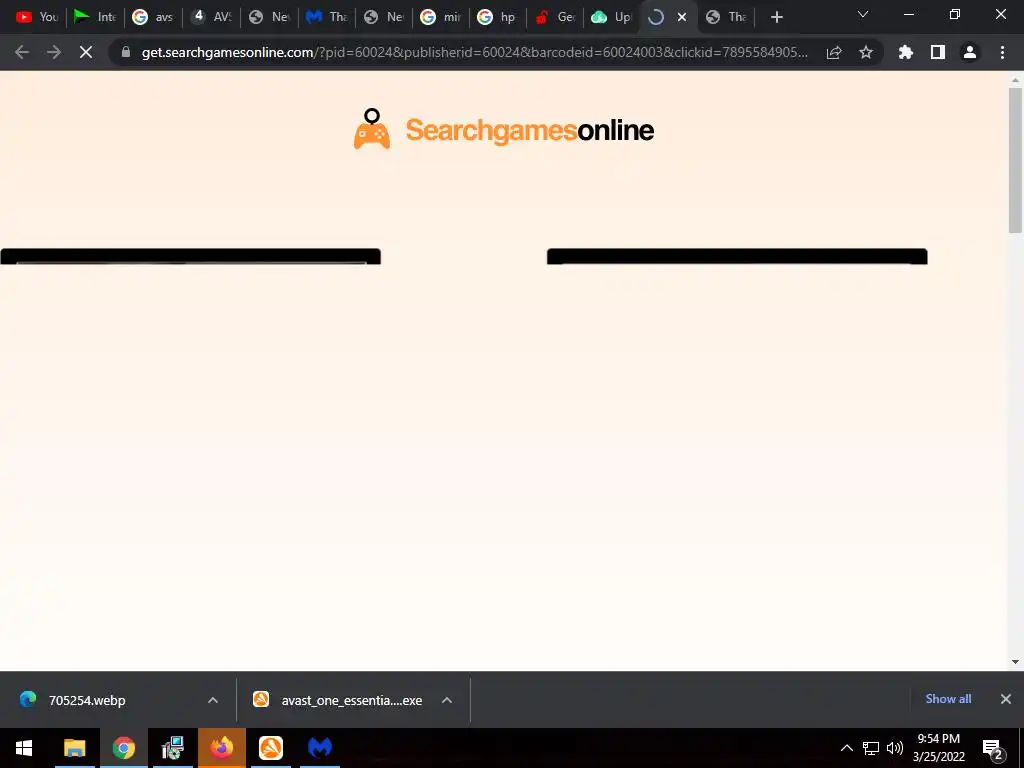Open the 'Ge' tab with red icon
Image resolution: width=1024 pixels, height=768 pixels.
tap(555, 17)
